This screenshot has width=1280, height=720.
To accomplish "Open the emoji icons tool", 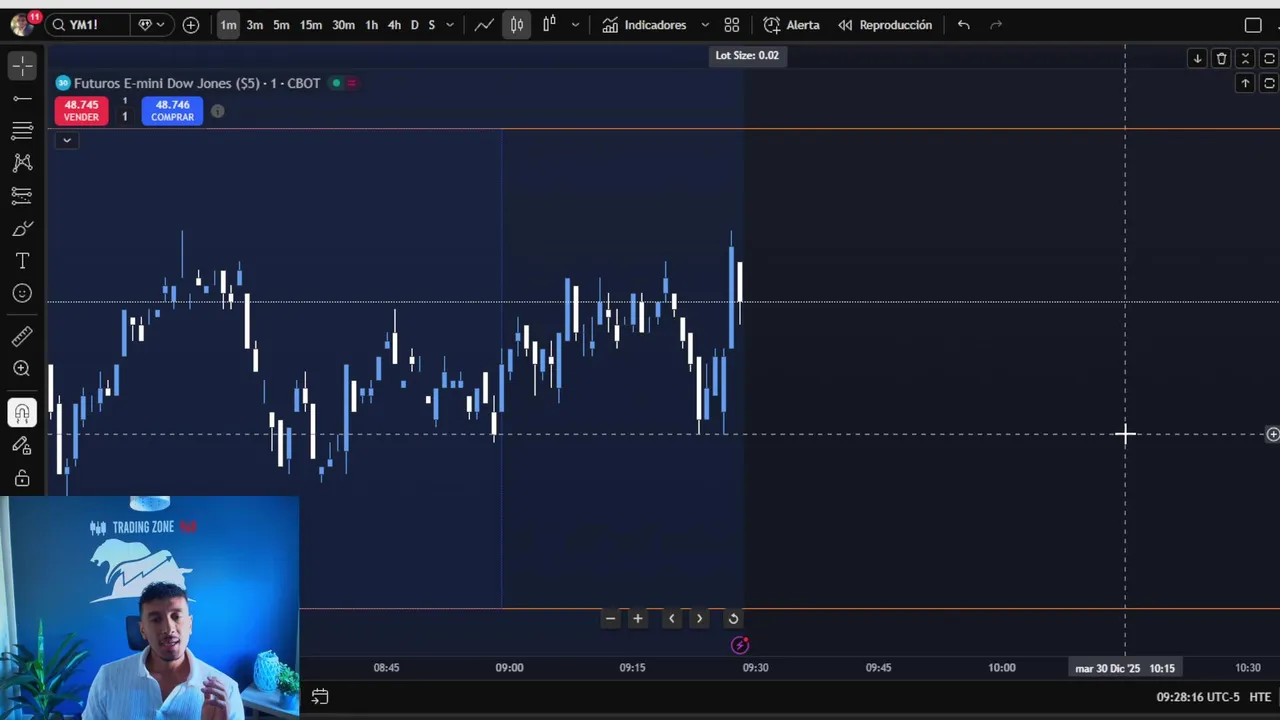I will tap(22, 293).
